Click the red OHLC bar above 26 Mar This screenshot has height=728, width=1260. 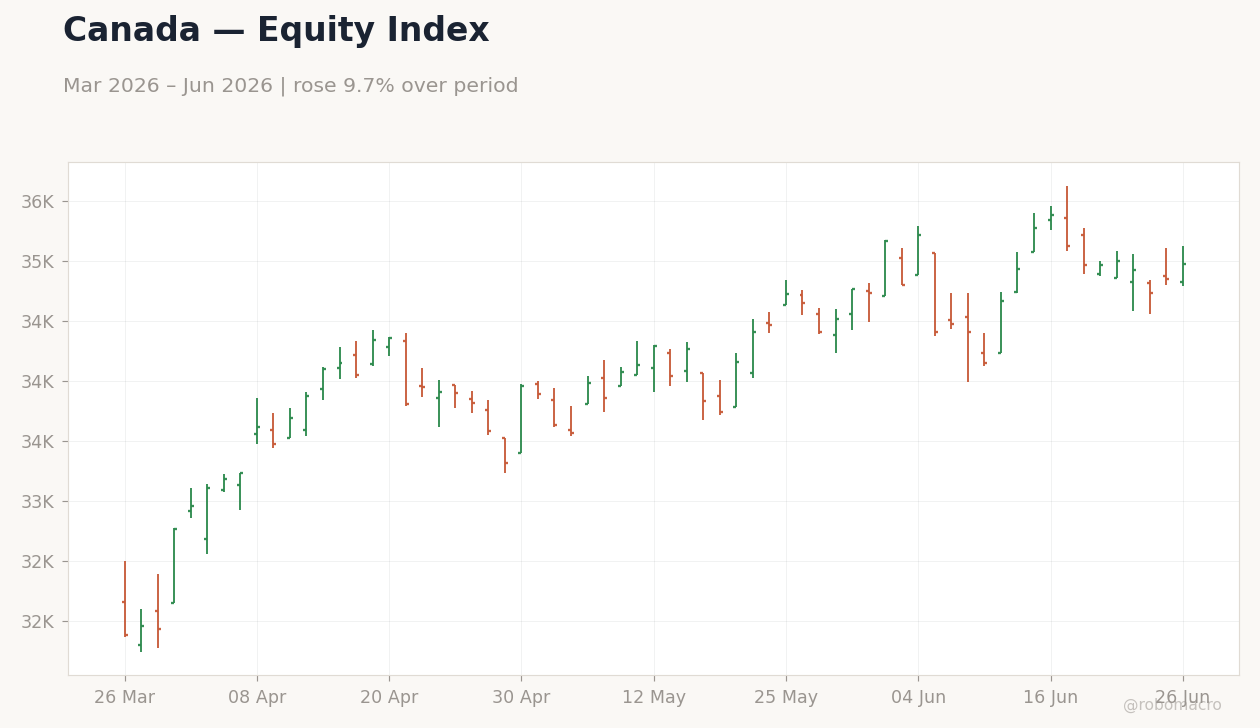pos(125,599)
